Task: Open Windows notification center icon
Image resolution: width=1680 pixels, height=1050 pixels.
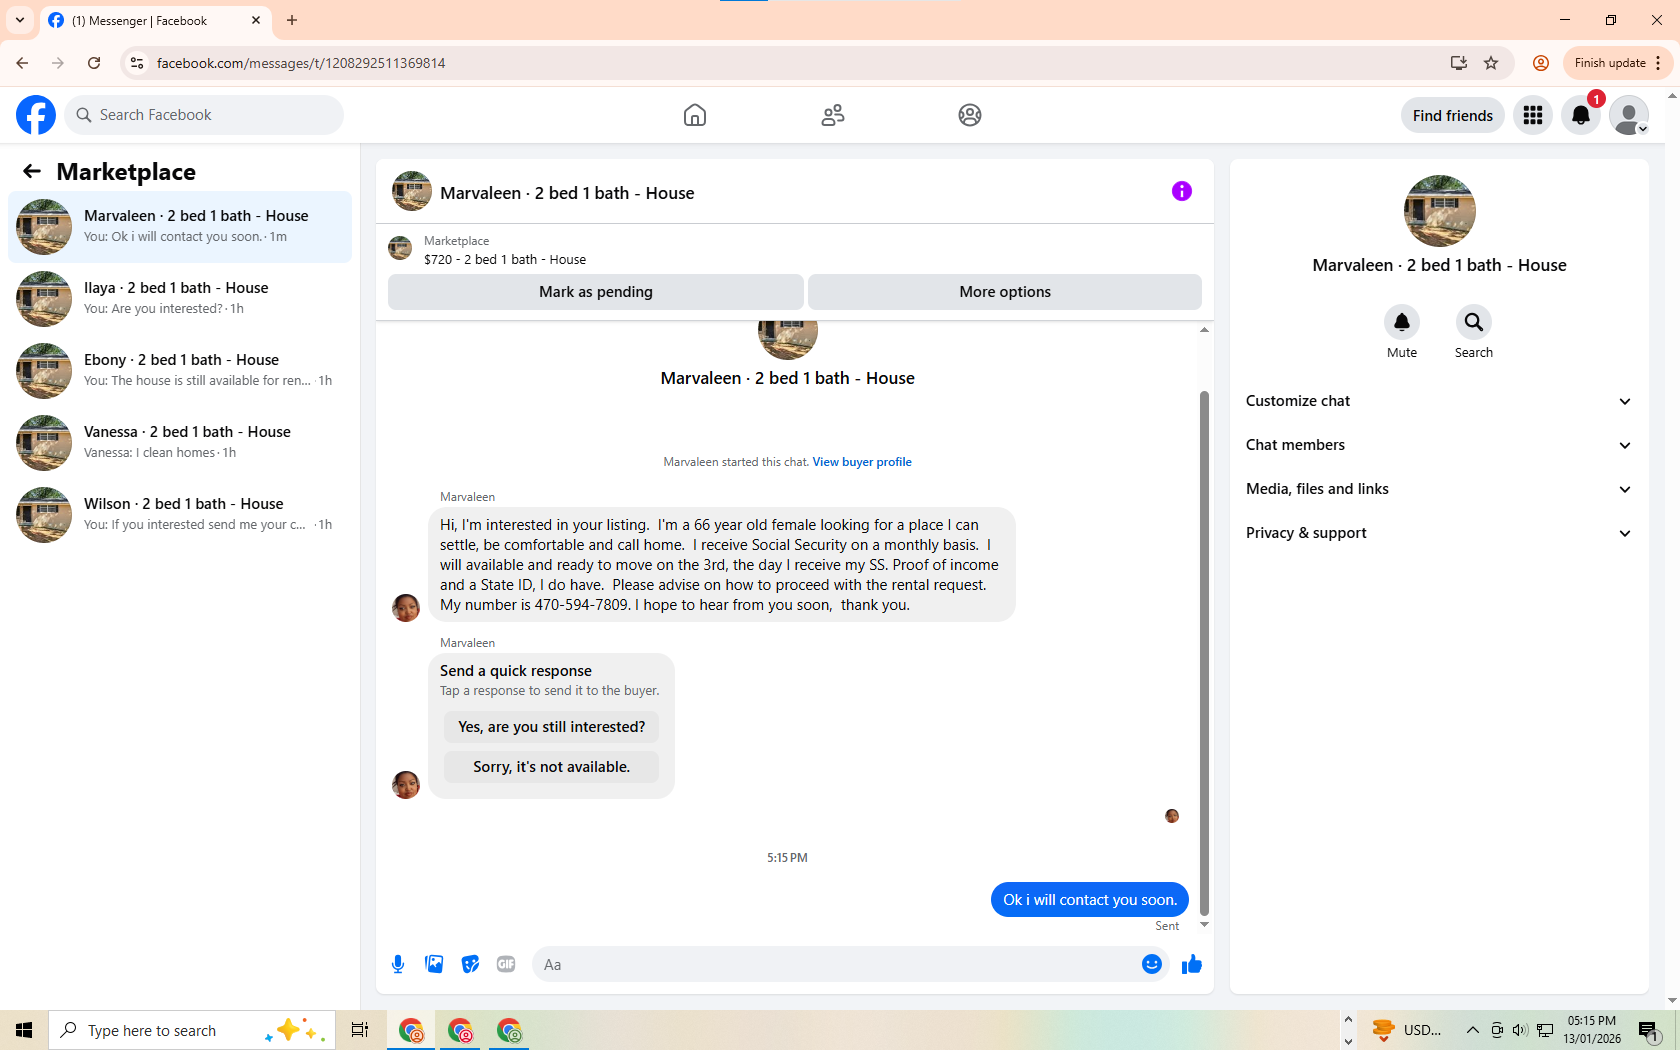Action: (1649, 1030)
